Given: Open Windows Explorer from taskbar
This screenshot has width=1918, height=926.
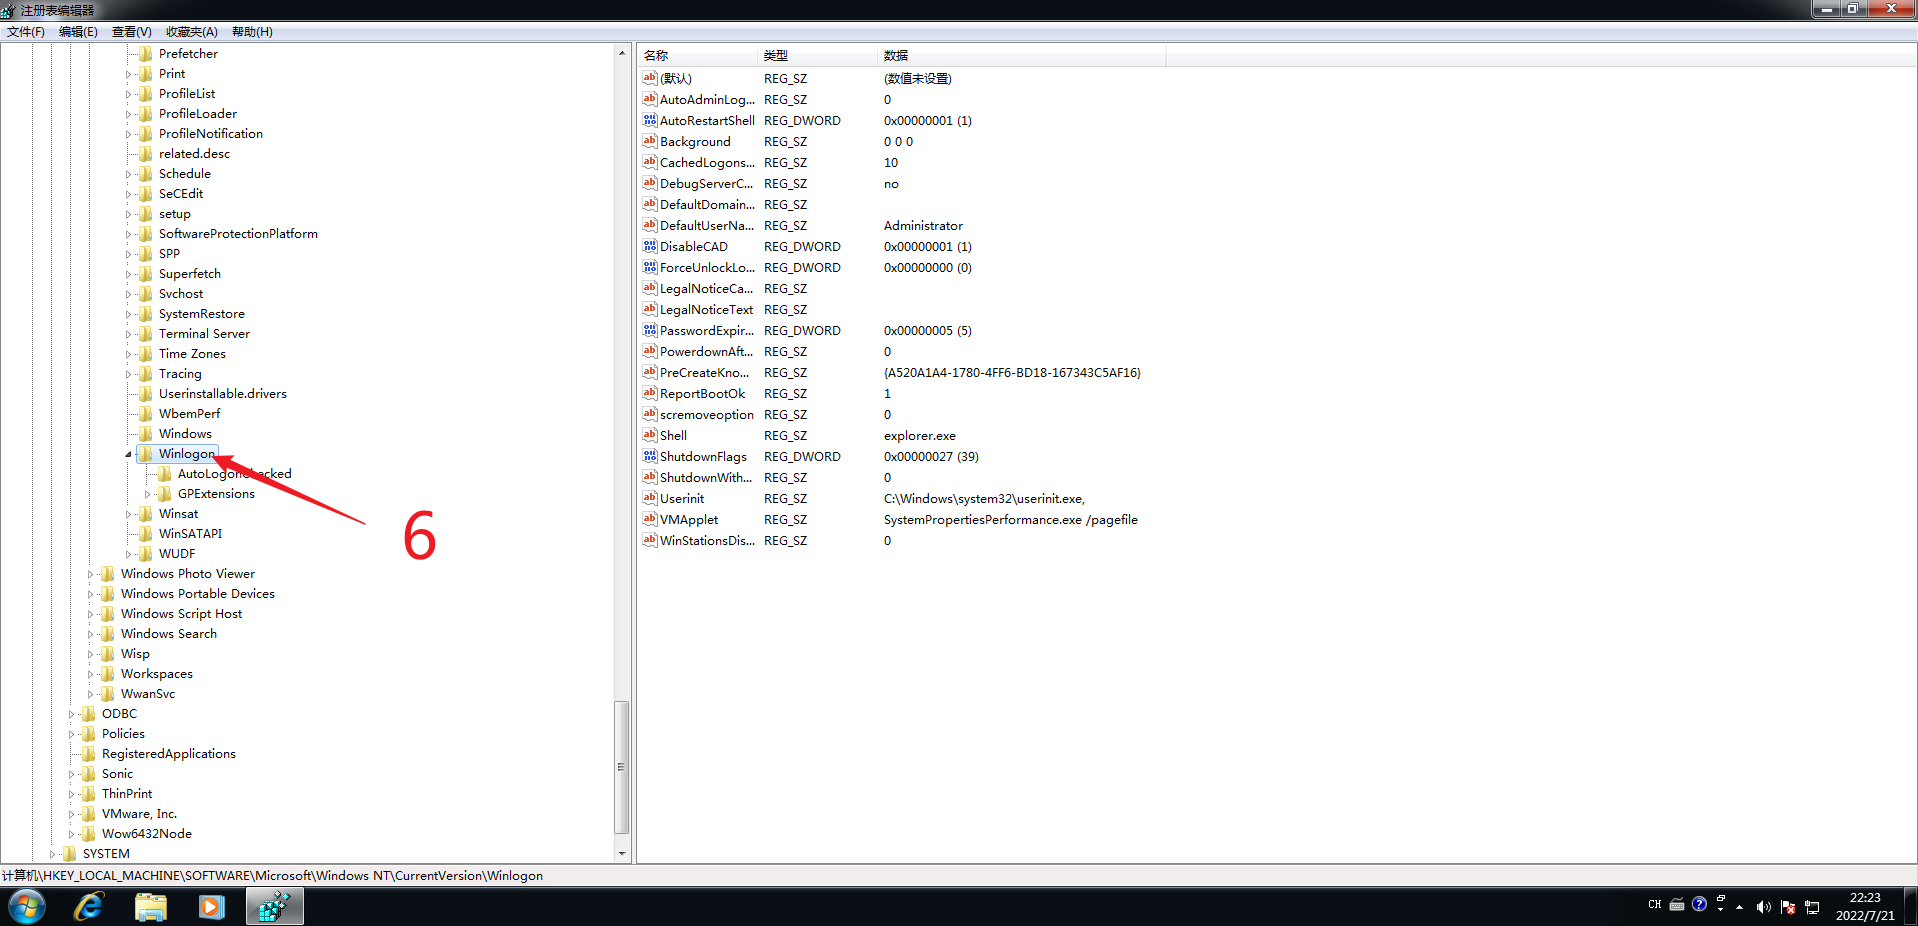Looking at the screenshot, I should click(x=151, y=907).
